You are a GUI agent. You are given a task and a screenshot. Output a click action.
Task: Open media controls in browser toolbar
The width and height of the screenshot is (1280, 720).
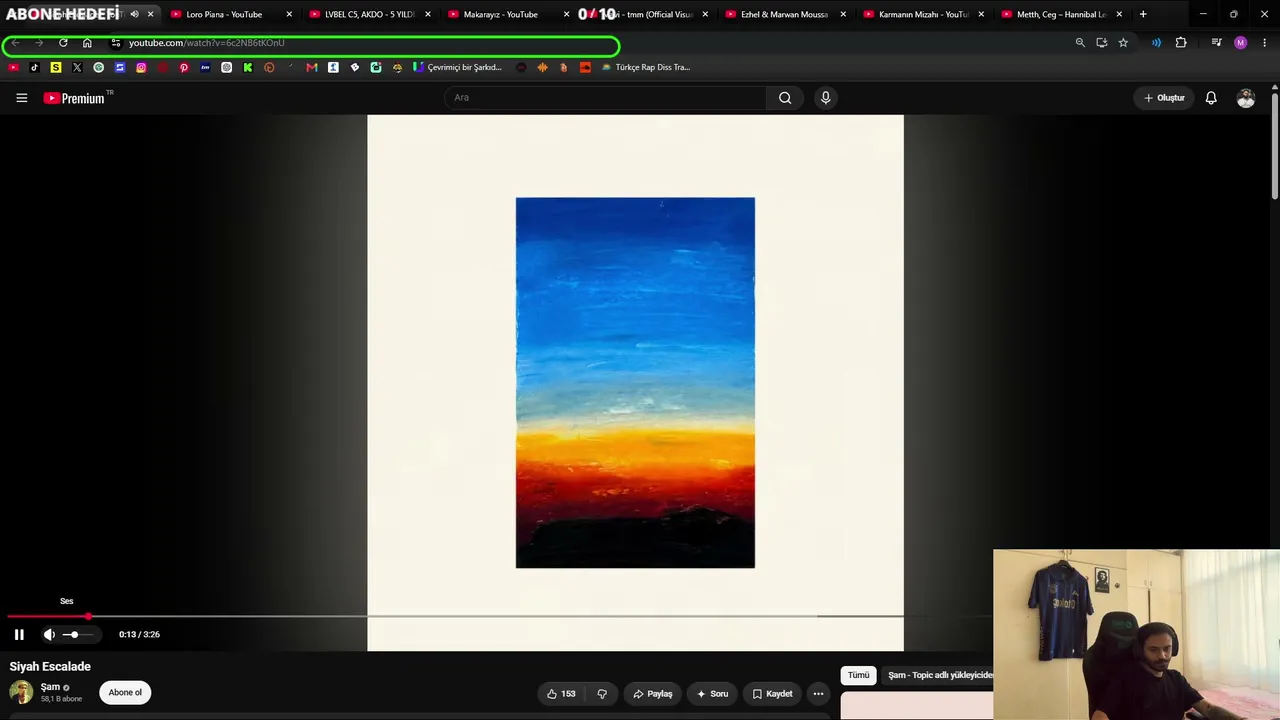click(x=1216, y=43)
